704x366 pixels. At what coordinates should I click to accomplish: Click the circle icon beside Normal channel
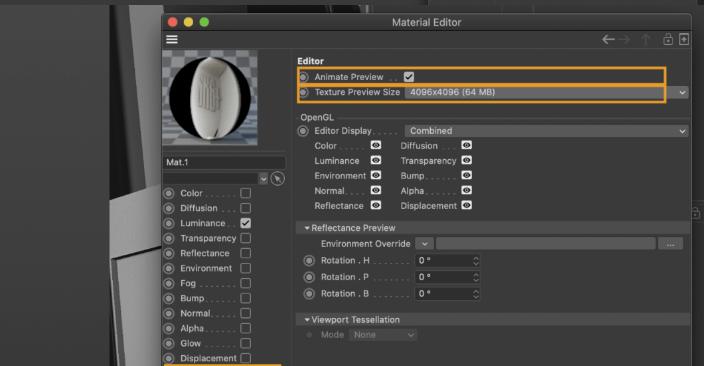coord(169,313)
